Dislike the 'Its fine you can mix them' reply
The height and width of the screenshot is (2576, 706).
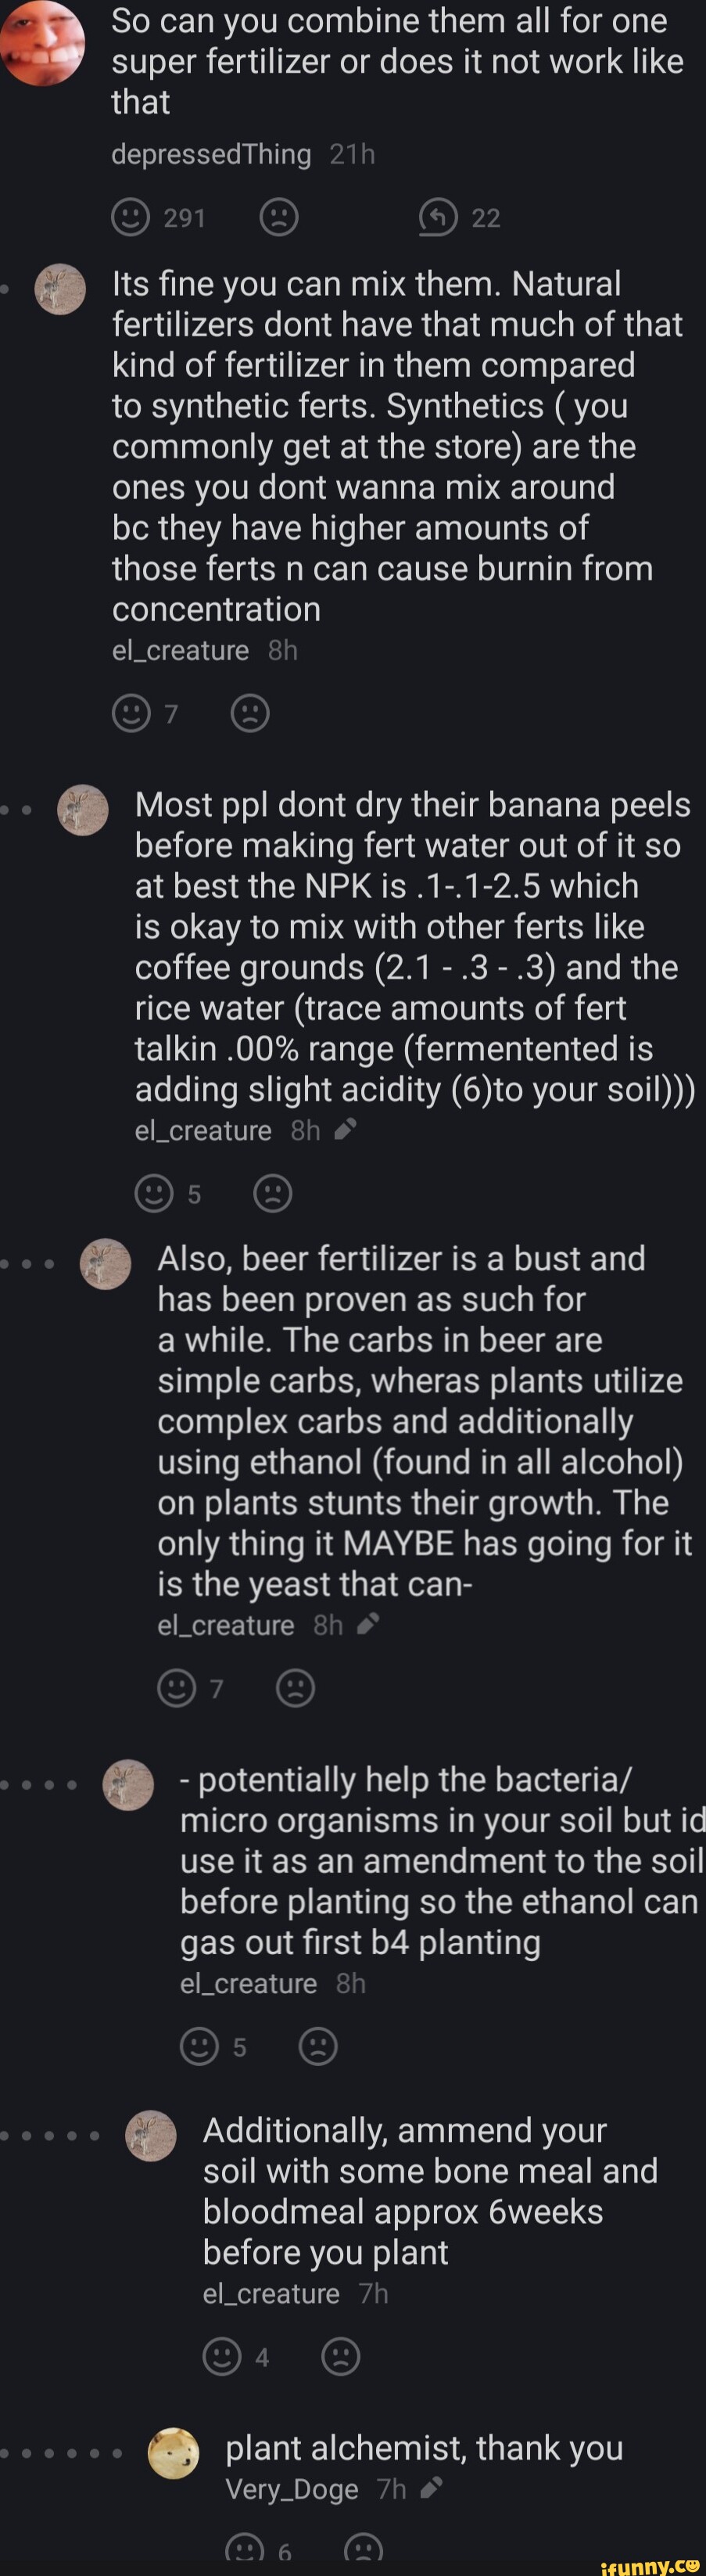(x=250, y=713)
